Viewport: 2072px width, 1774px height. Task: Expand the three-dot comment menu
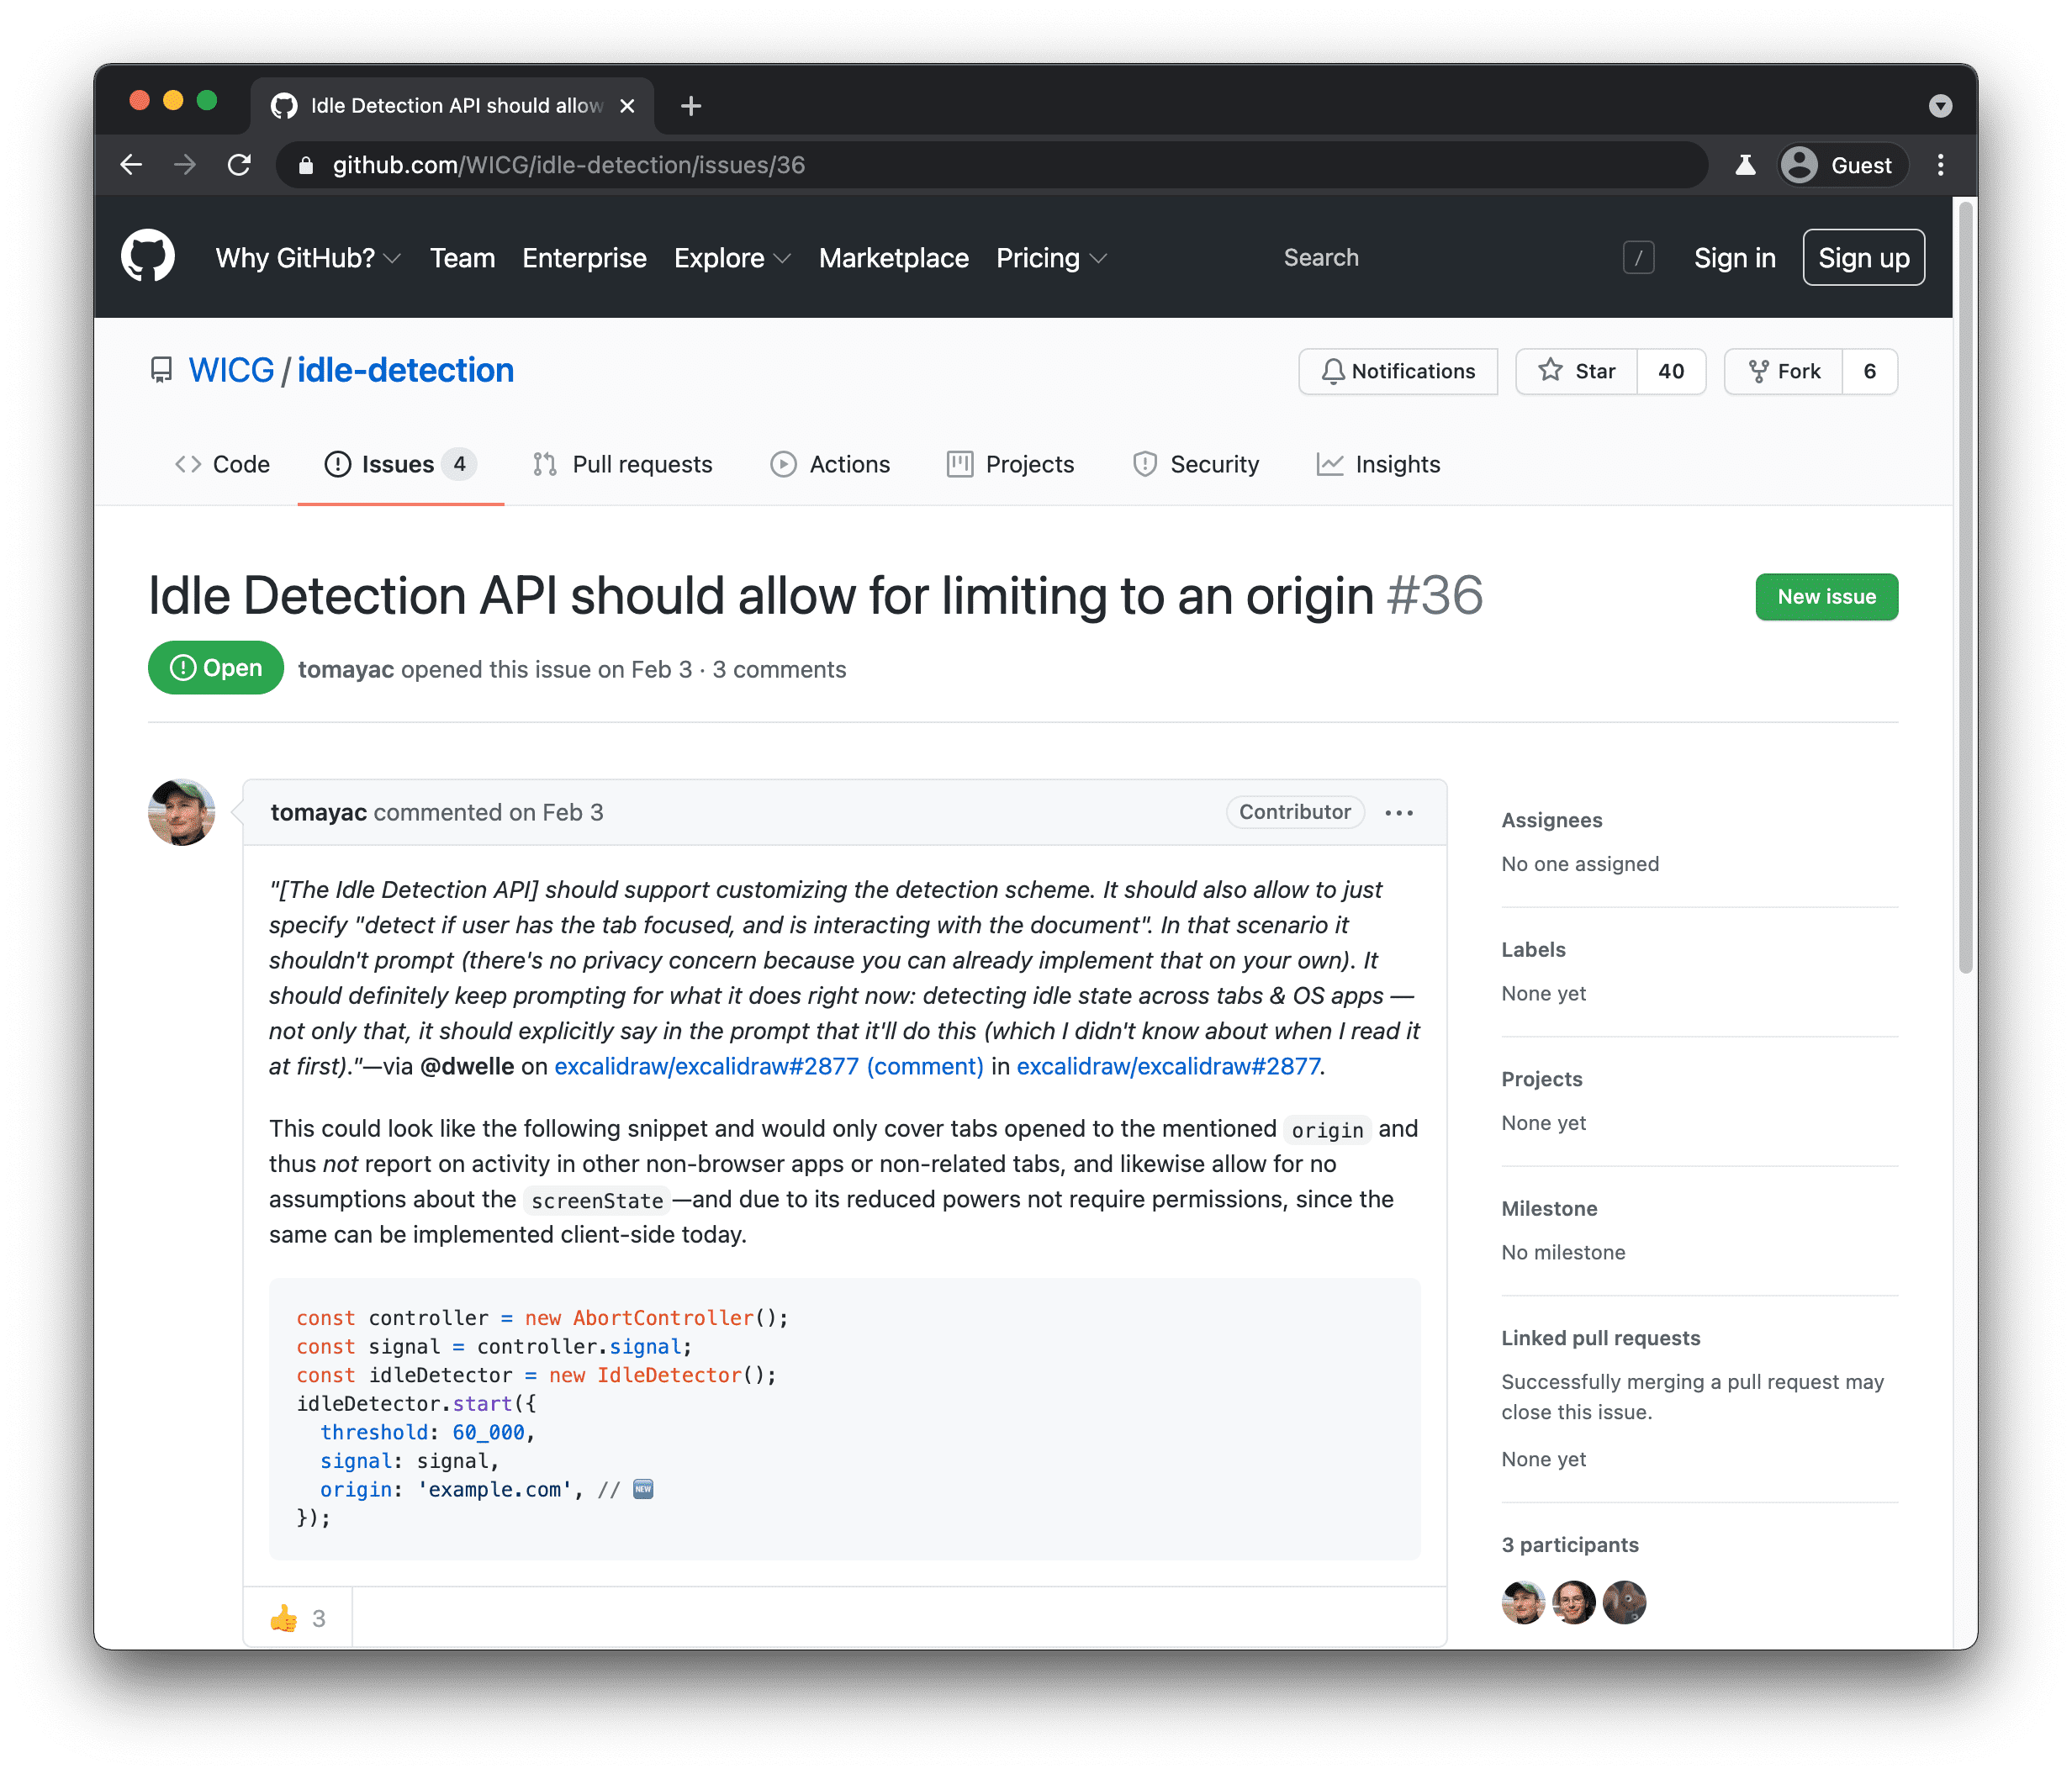(x=1401, y=811)
